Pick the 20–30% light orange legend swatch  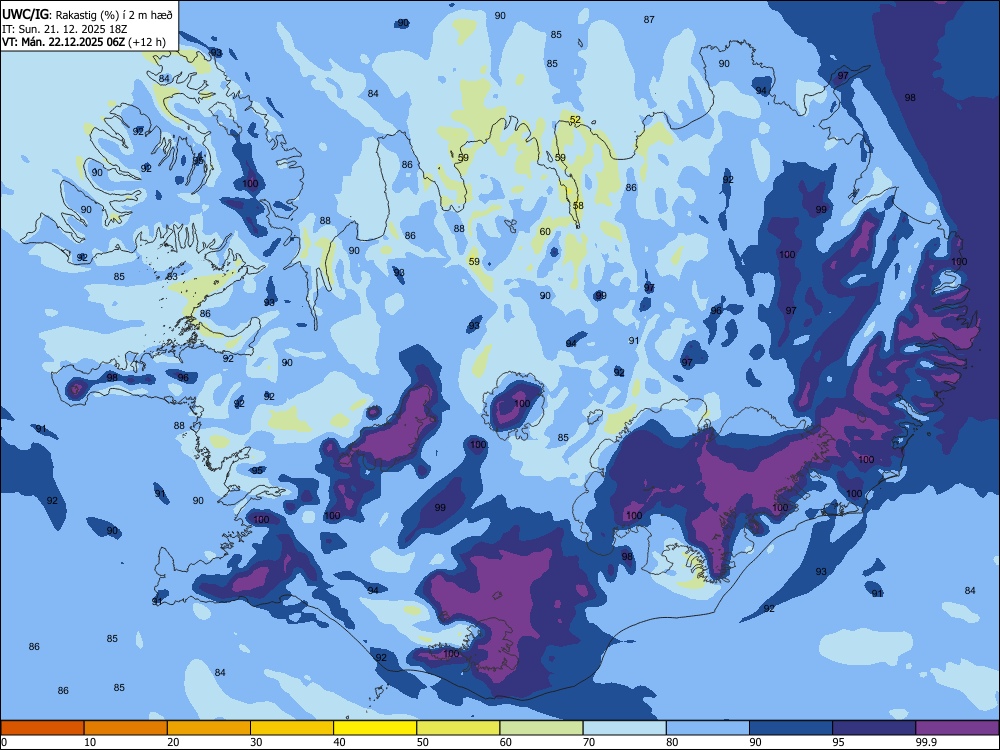[209, 728]
